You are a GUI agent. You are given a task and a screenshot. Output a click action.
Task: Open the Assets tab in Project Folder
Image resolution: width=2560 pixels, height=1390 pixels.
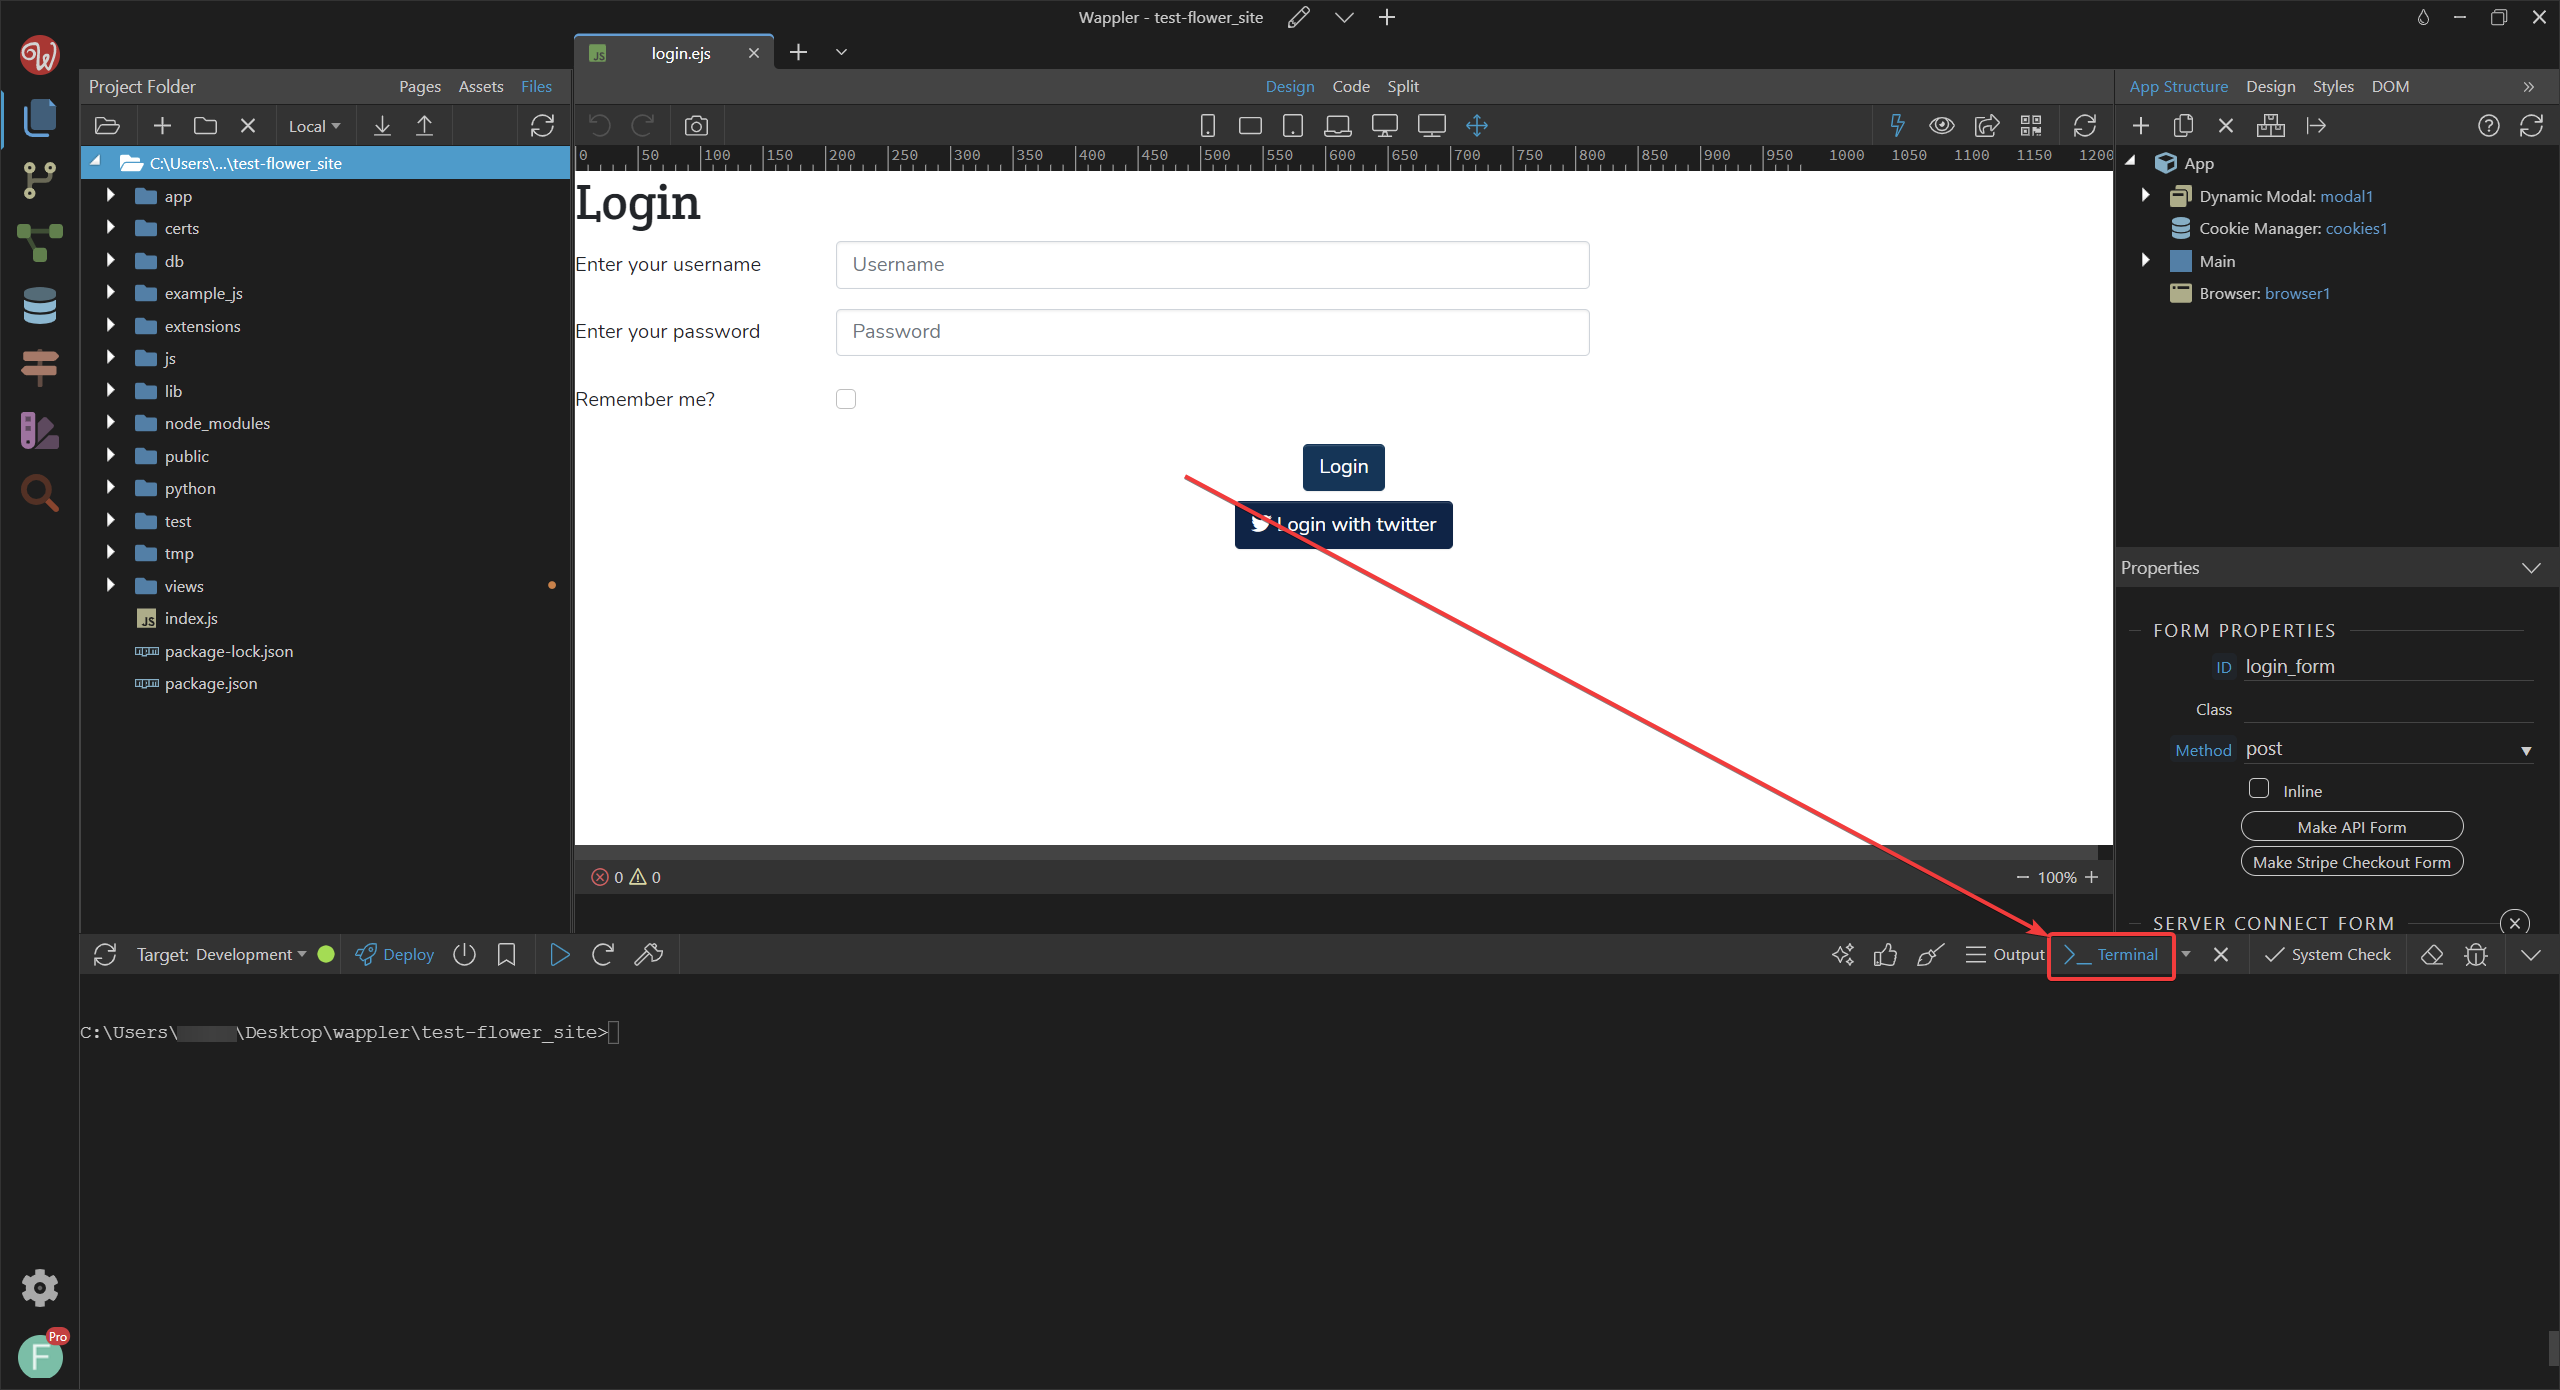(481, 86)
